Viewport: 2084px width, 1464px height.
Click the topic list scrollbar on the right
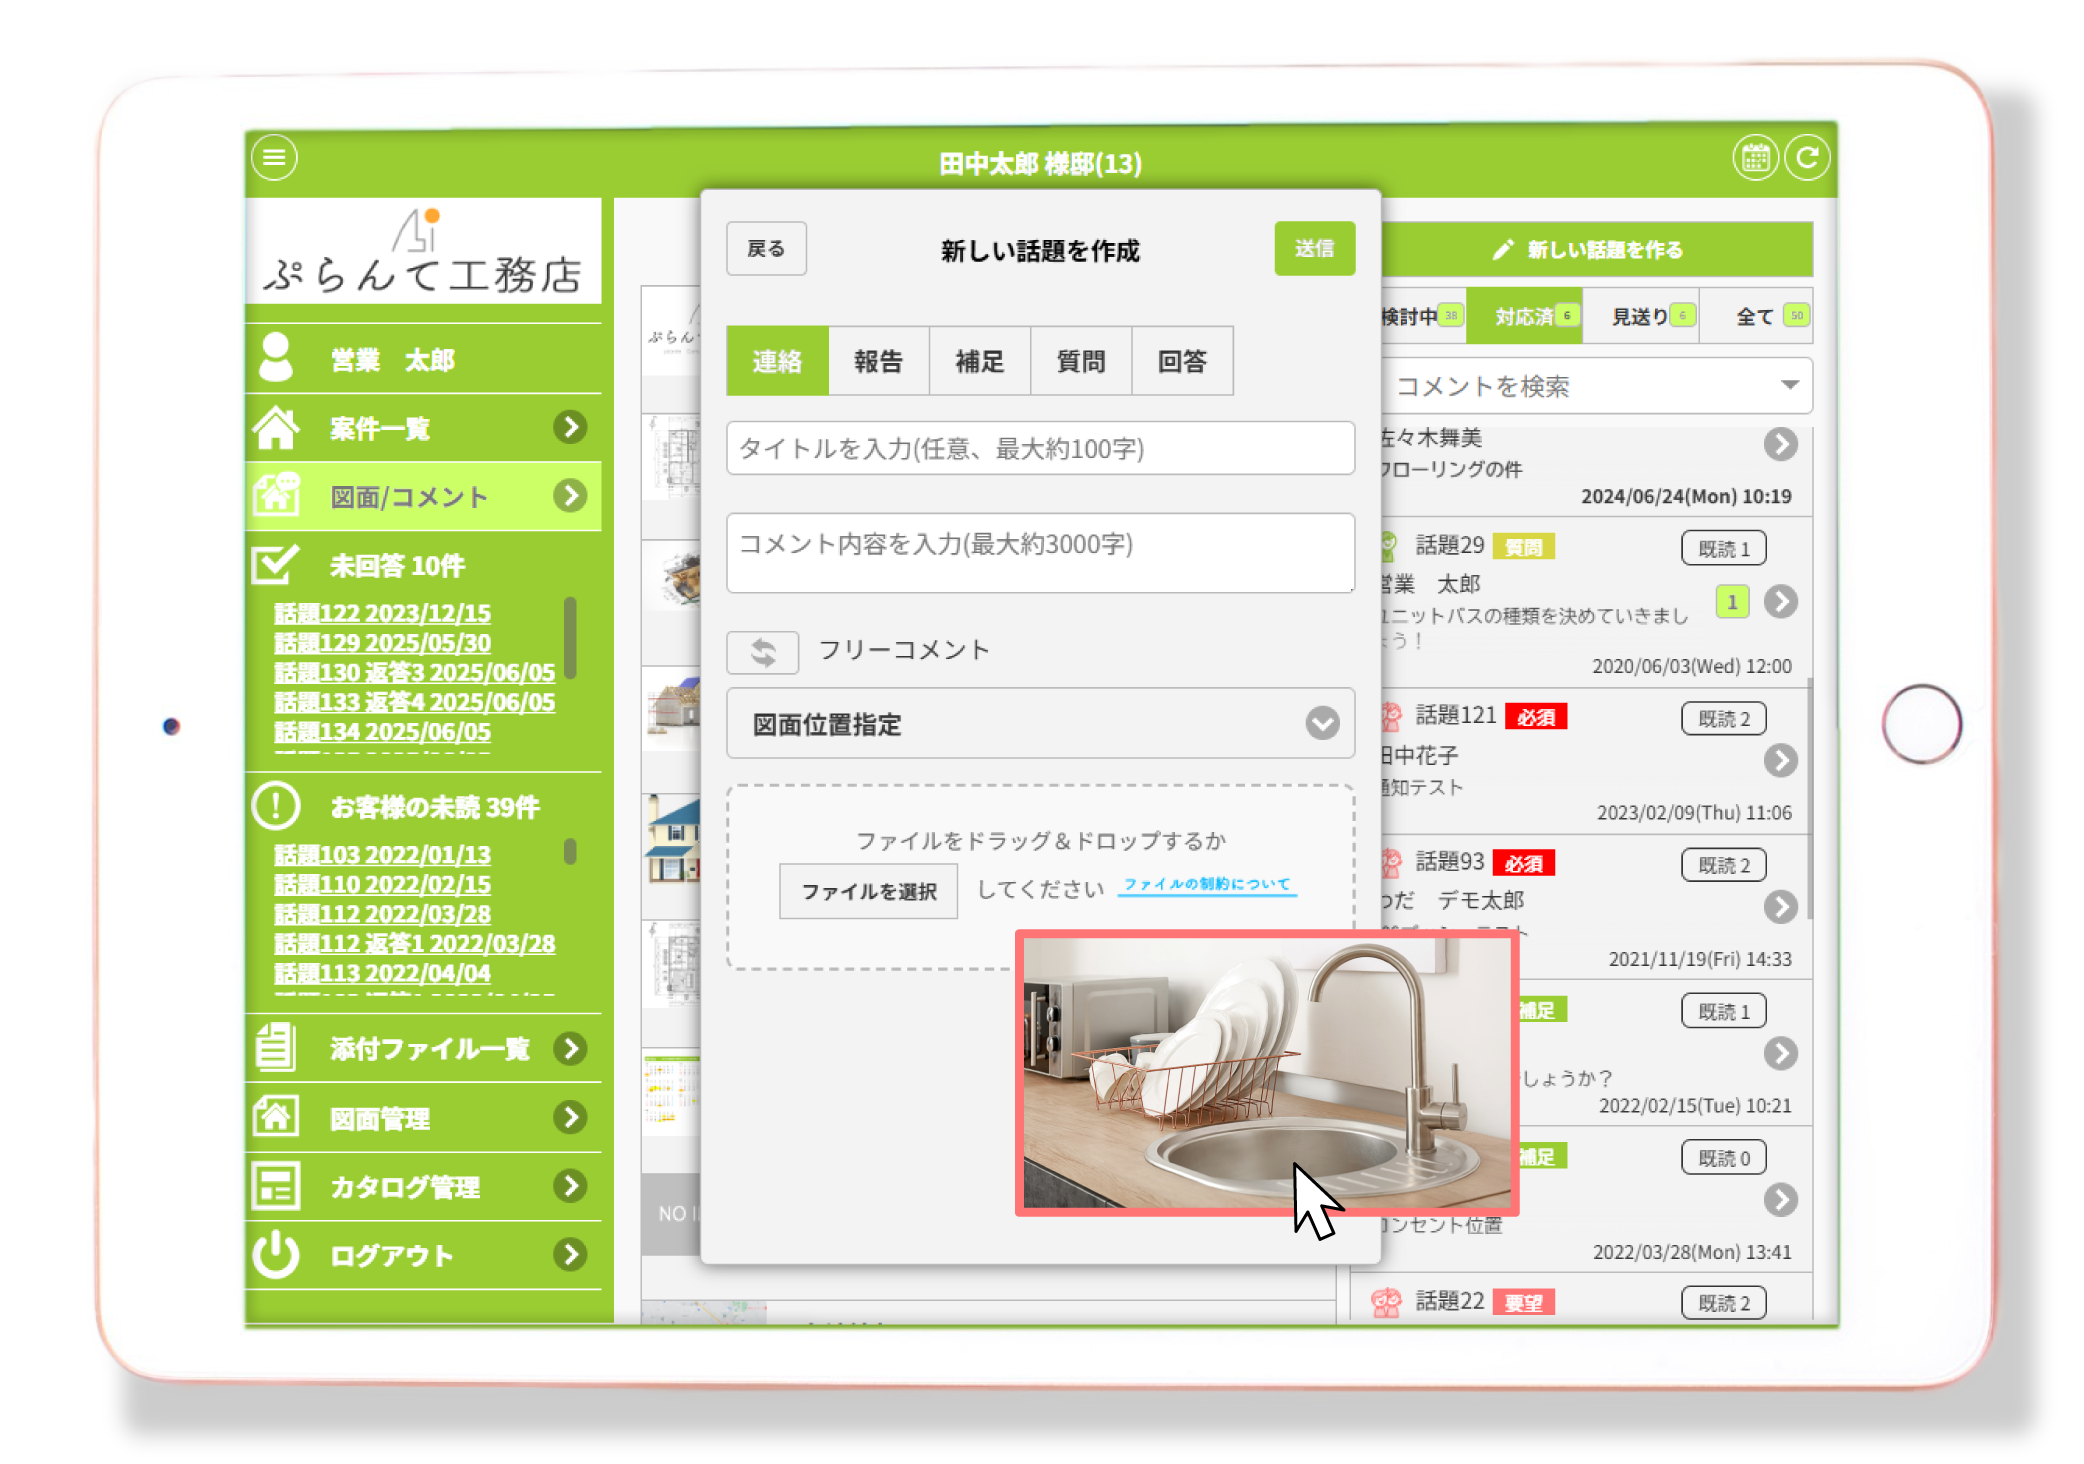(1810, 800)
